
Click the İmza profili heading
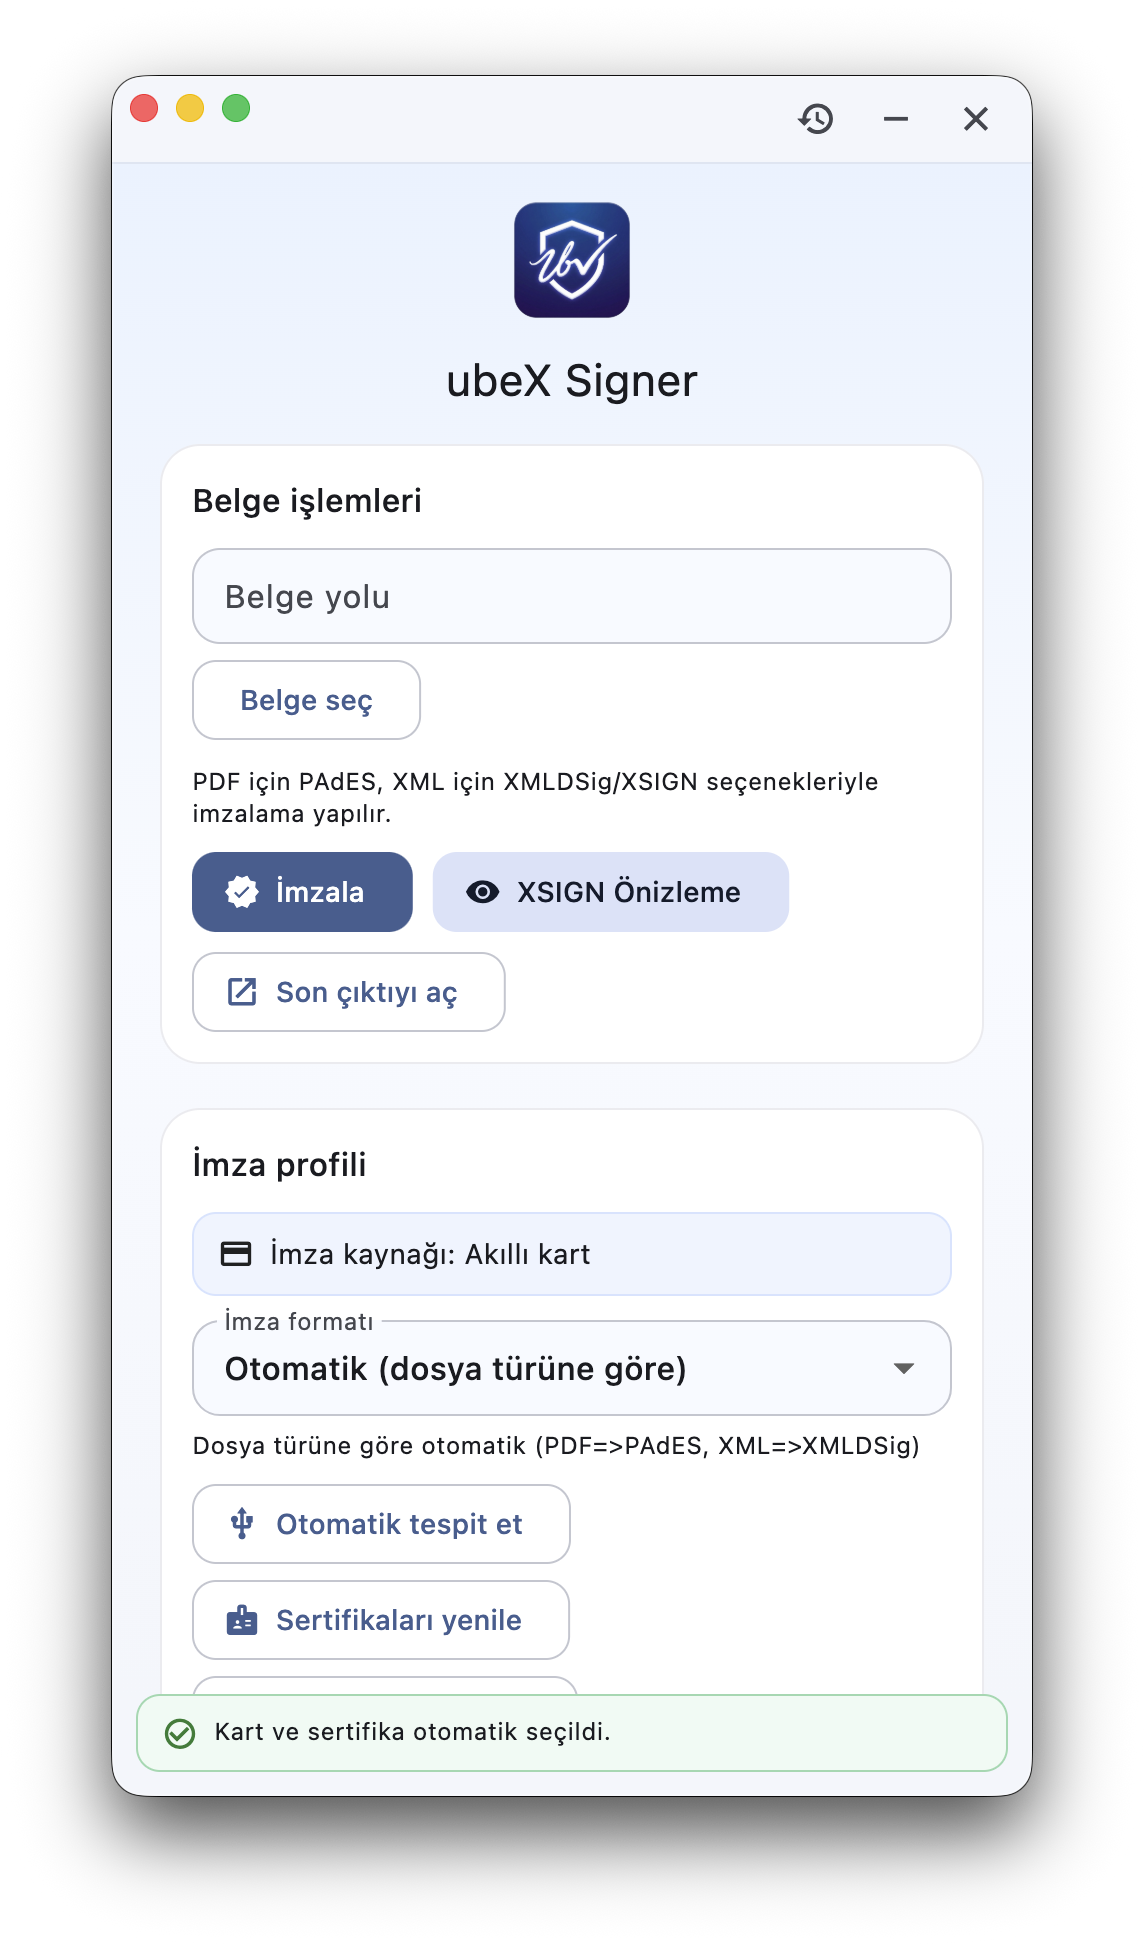[x=279, y=1164]
